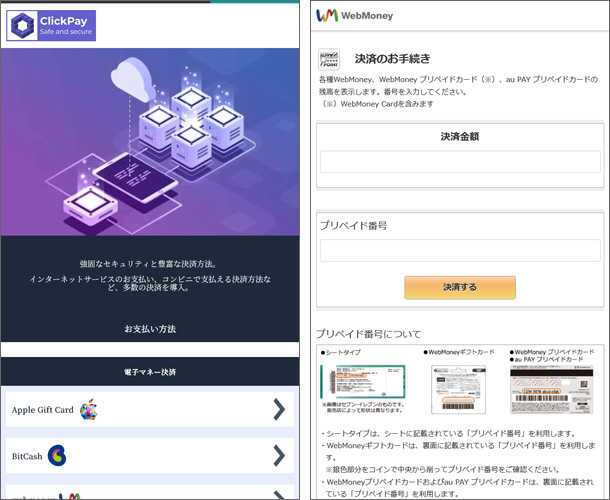Viewport: 610px width, 500px height.
Task: Click the WebMoneyギフトカード sample image
Action: [458, 389]
